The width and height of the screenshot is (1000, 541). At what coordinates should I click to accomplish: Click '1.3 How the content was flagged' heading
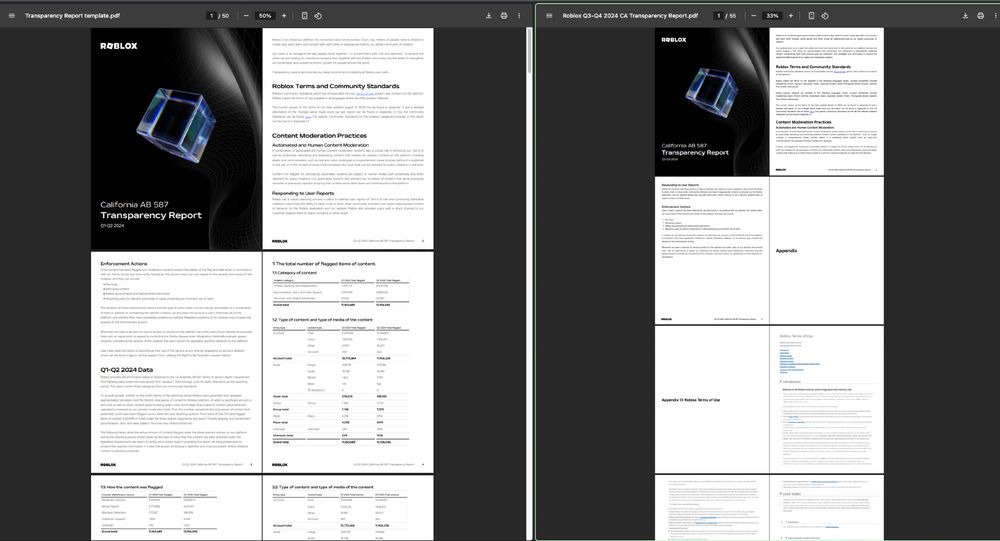pos(131,487)
